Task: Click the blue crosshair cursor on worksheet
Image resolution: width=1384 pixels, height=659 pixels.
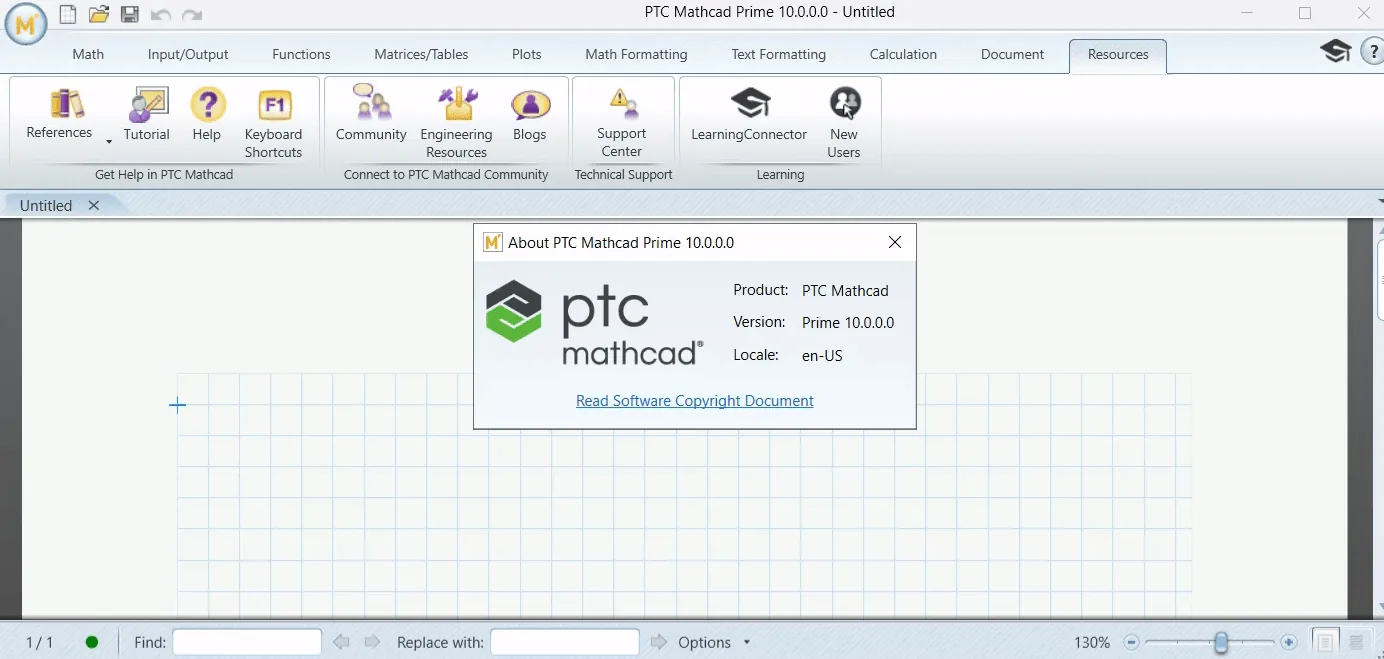Action: pyautogui.click(x=177, y=405)
